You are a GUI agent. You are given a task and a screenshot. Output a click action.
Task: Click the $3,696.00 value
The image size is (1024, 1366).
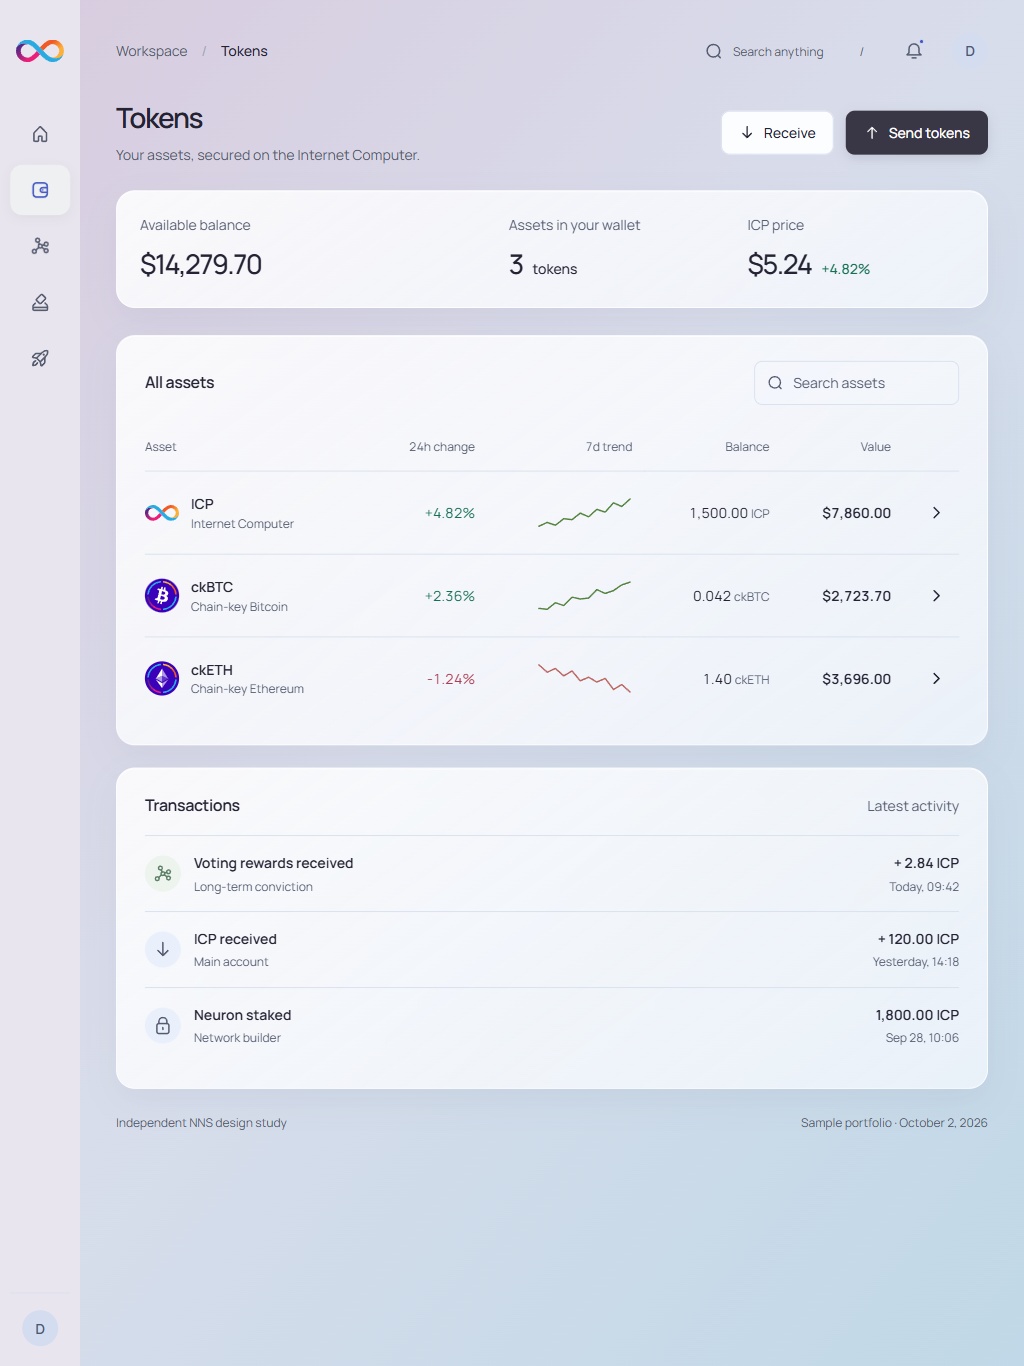point(856,679)
